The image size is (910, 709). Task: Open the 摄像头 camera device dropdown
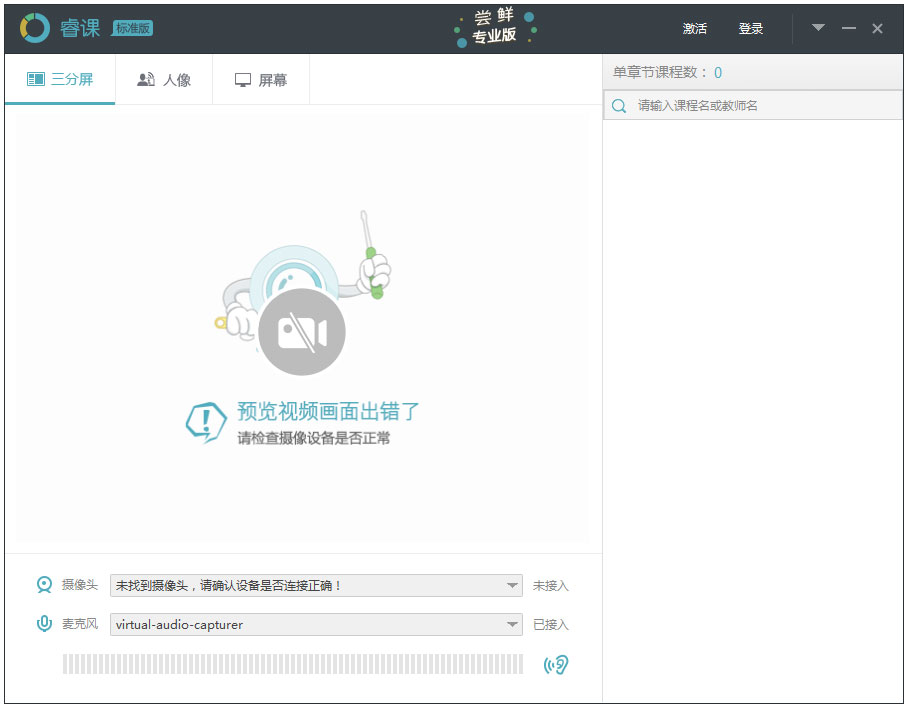click(316, 585)
